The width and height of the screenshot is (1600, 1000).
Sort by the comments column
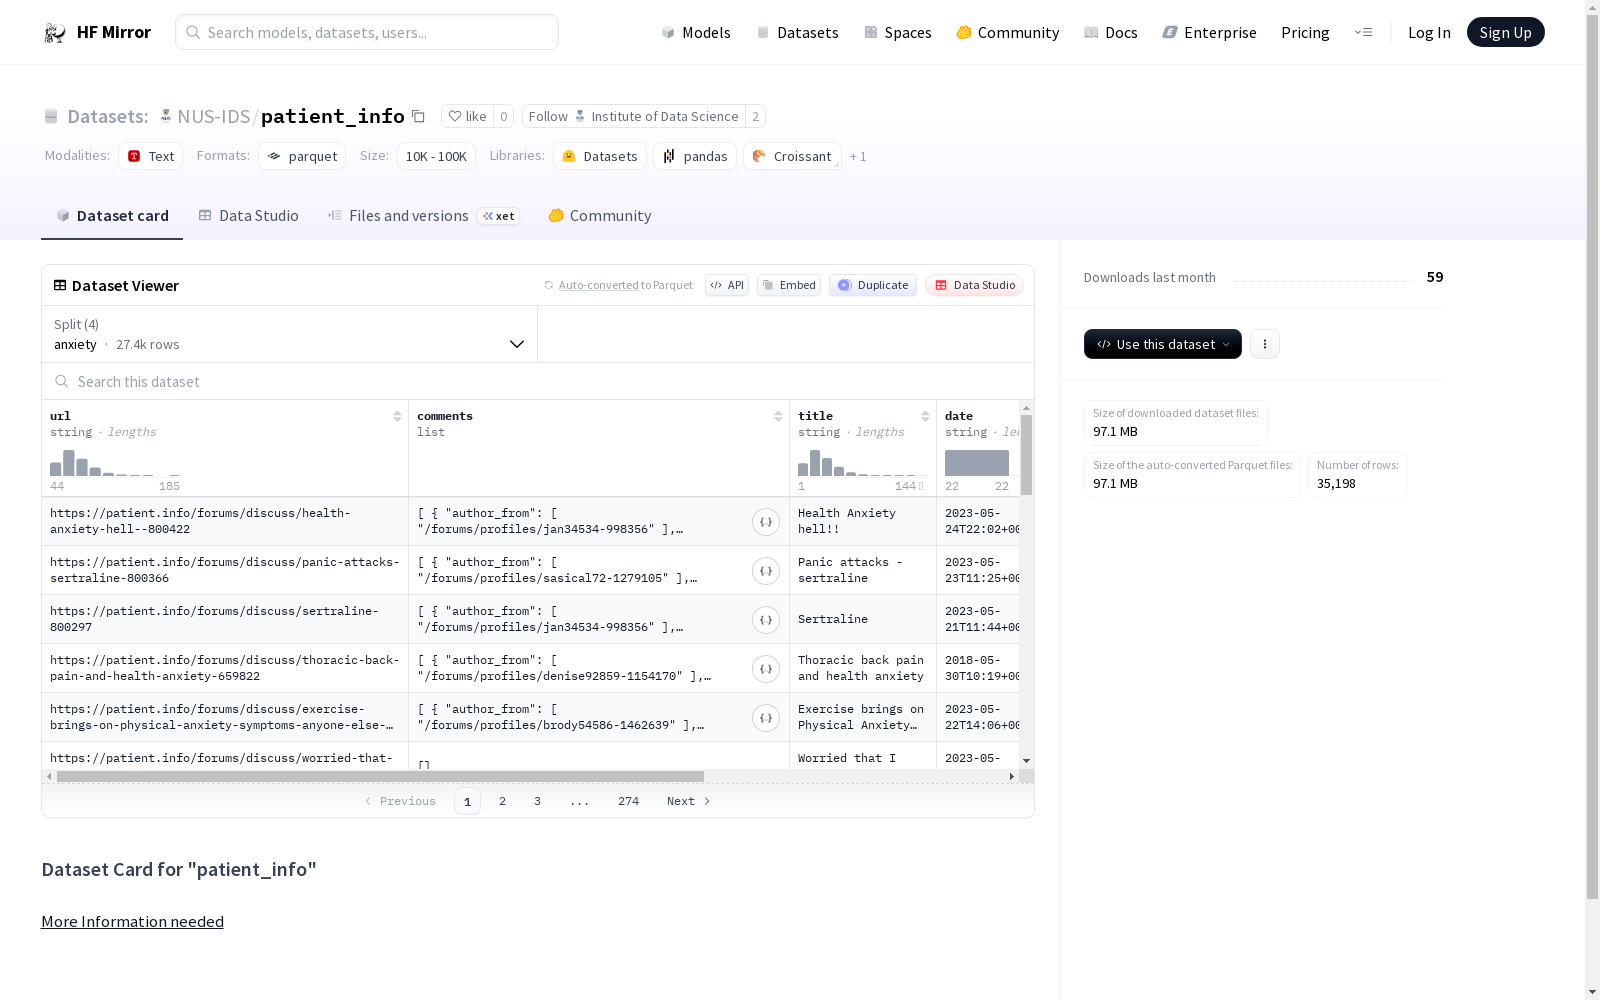tap(778, 416)
